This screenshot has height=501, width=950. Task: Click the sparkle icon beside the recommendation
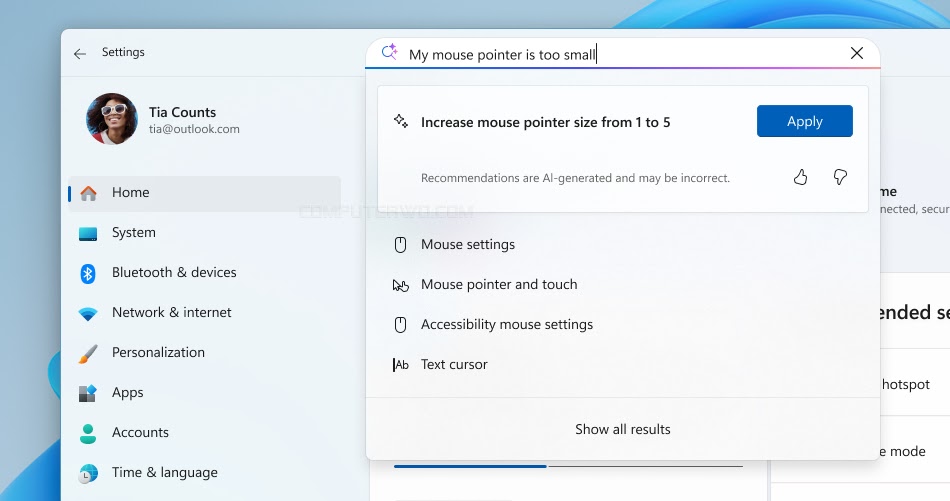400,121
